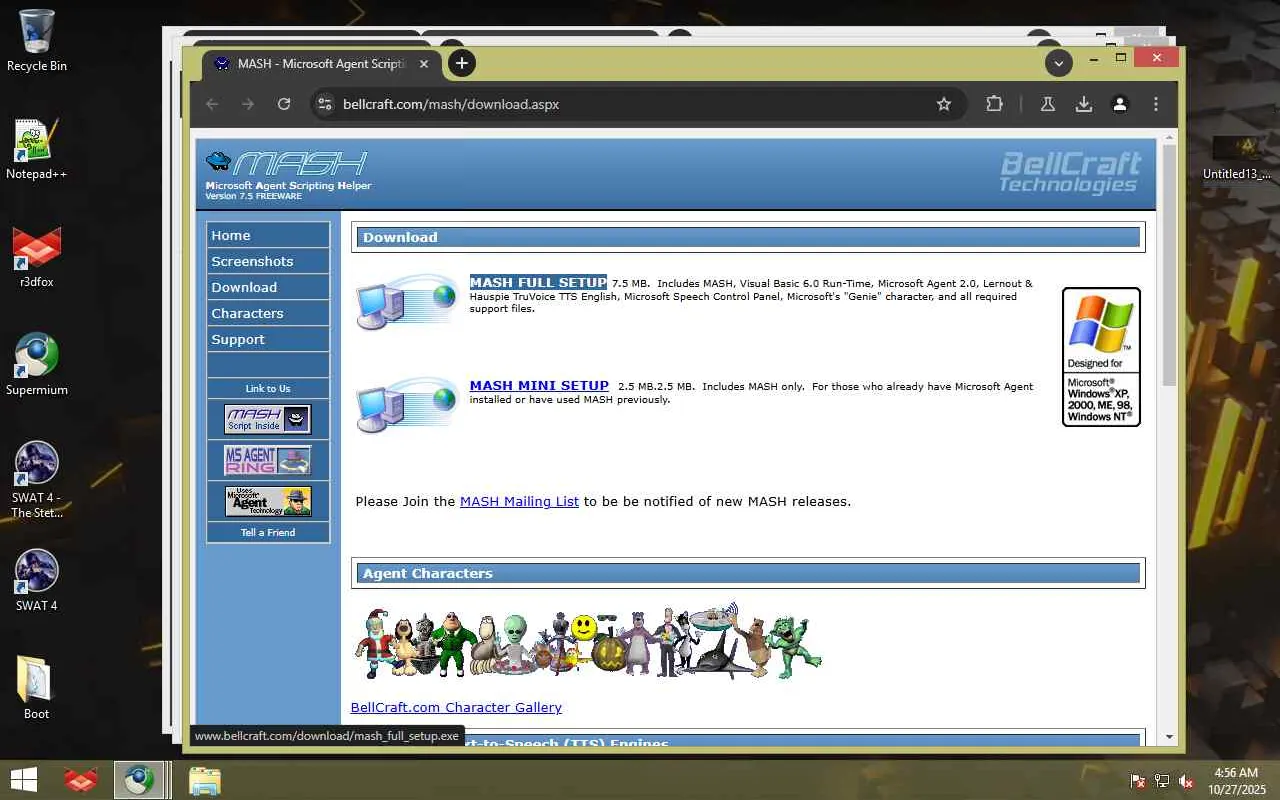1280x800 pixels.
Task: Click the MS Agent Ring badge
Action: 268,460
